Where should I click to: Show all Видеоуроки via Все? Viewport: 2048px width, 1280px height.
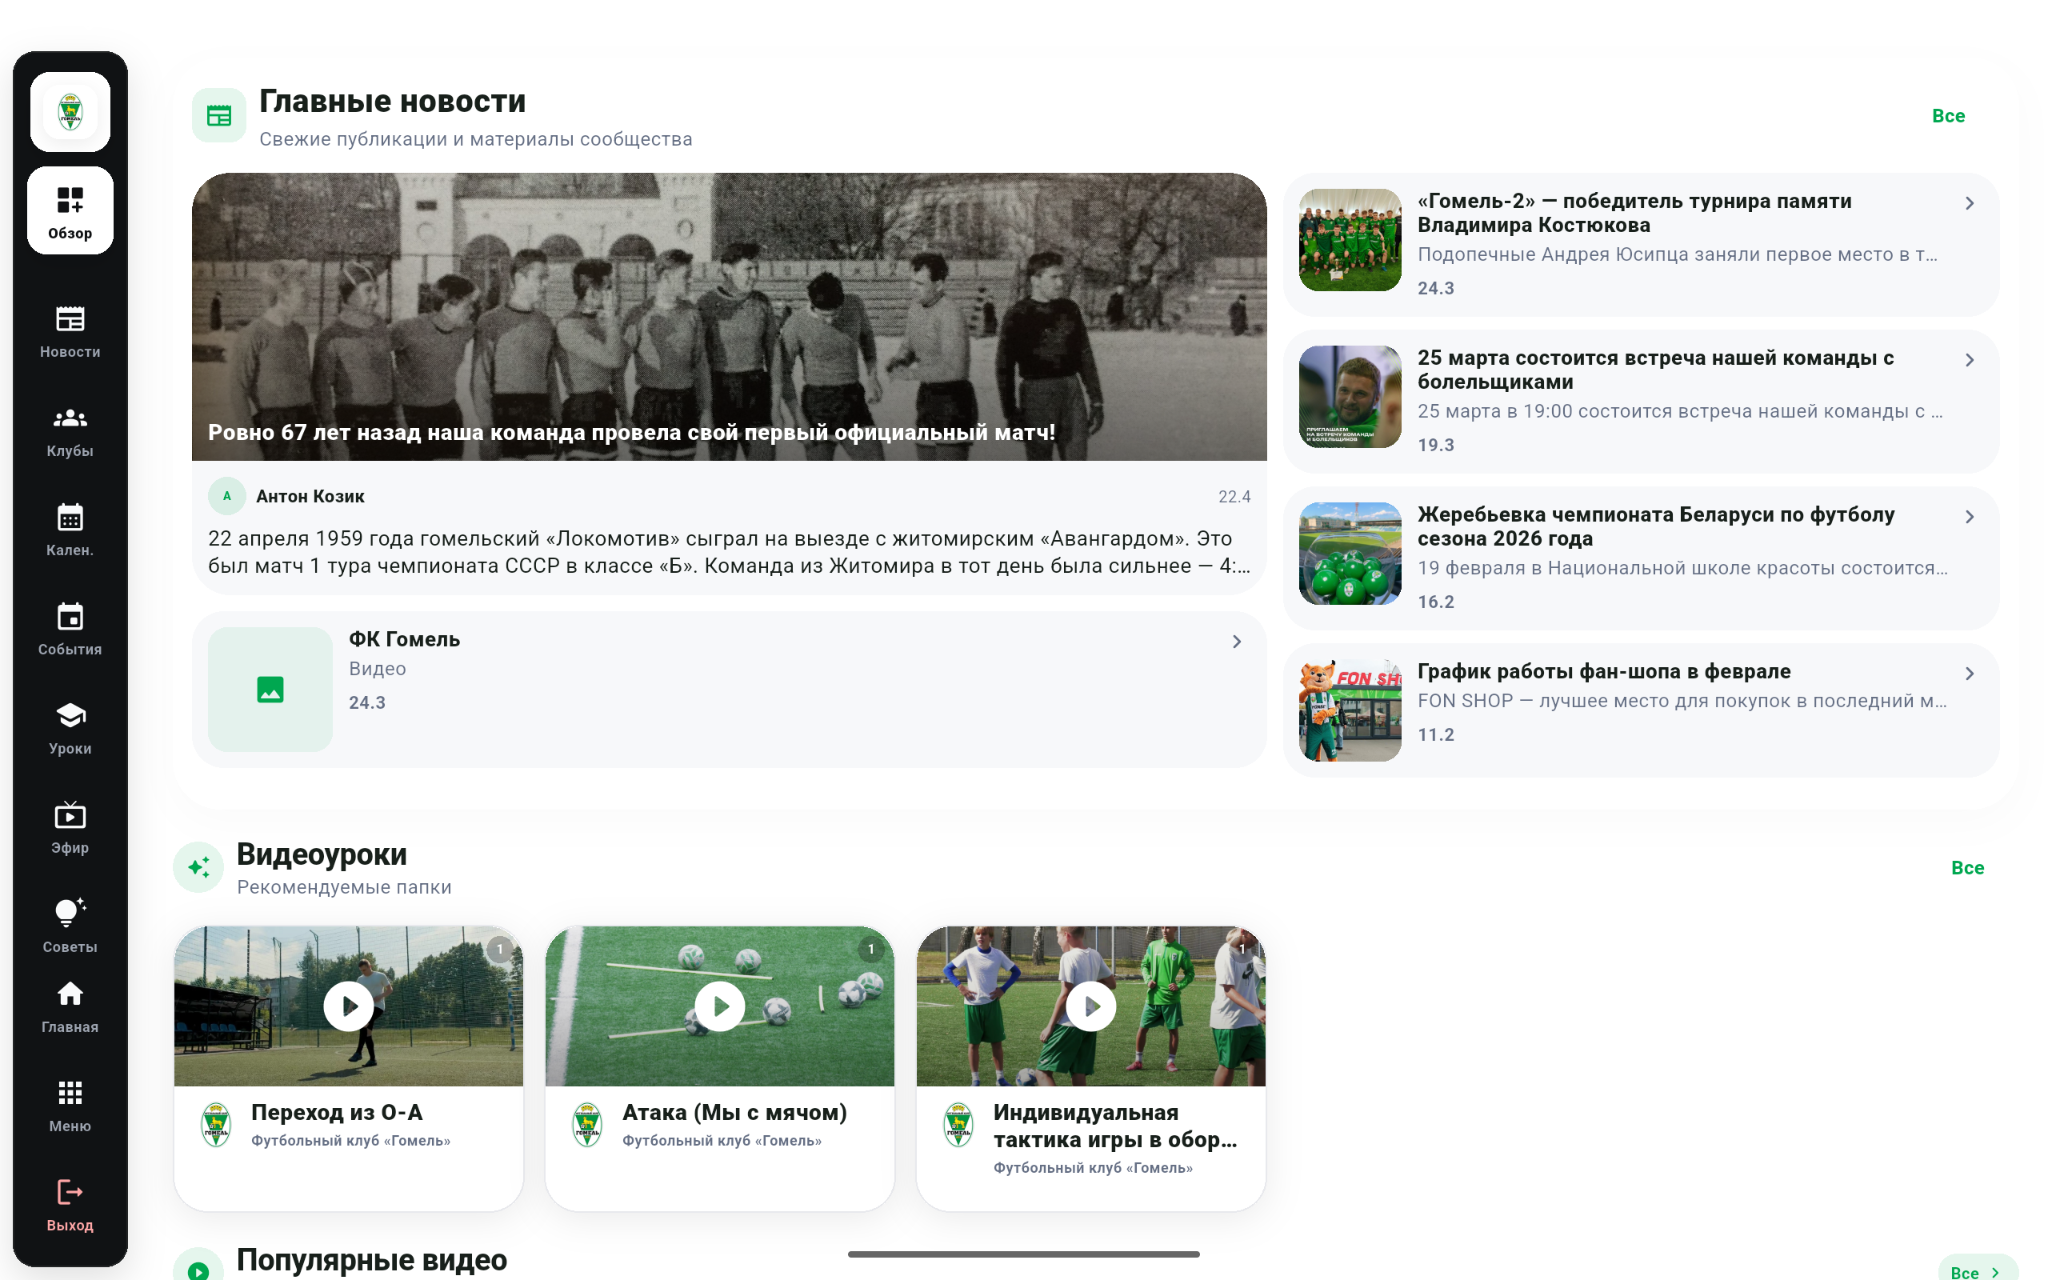pos(1967,868)
